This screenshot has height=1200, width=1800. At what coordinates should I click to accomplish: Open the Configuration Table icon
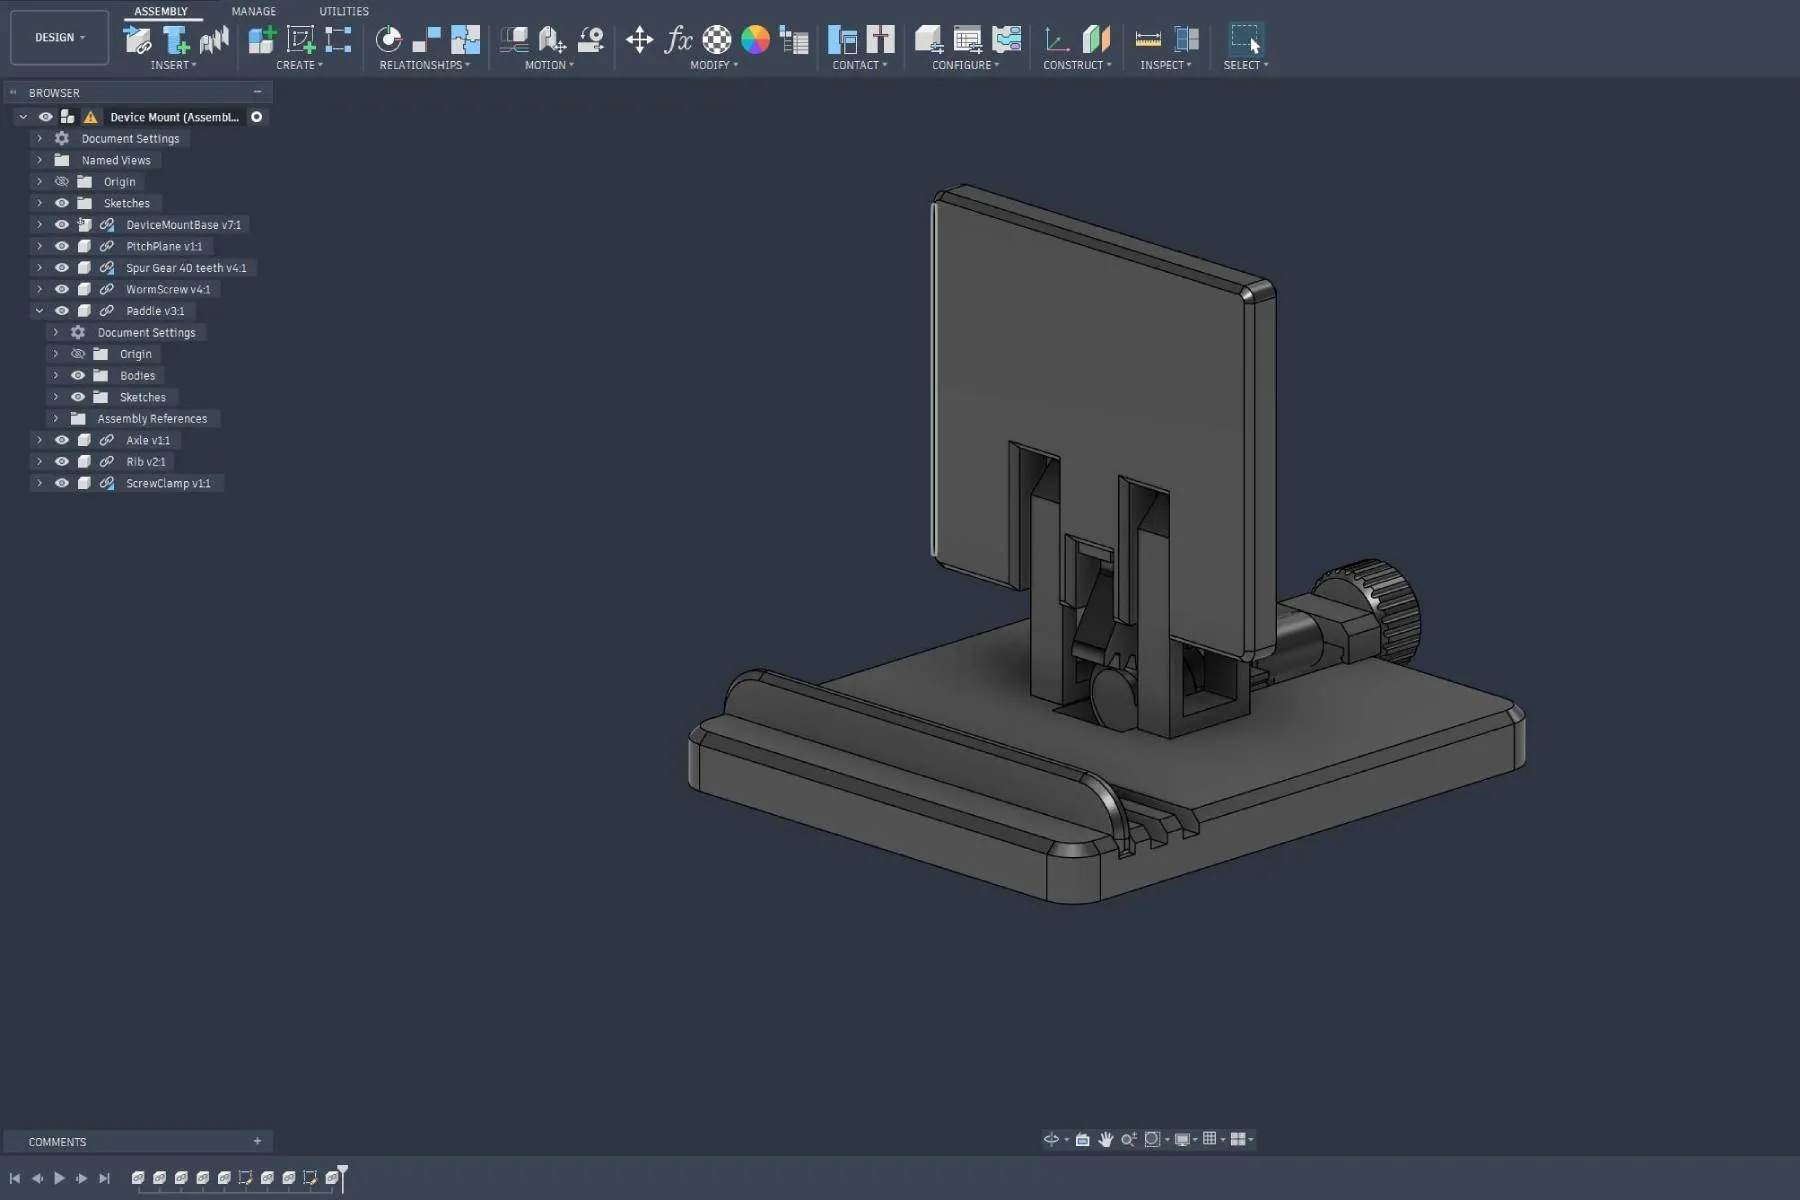[967, 40]
